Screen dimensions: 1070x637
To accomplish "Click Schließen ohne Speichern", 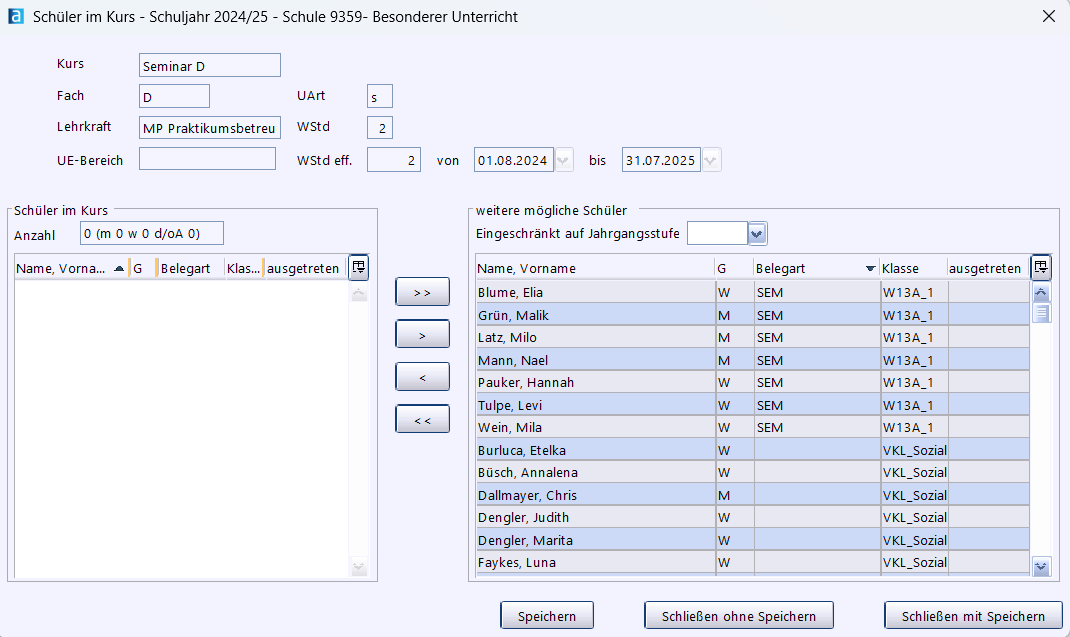I will point(739,616).
